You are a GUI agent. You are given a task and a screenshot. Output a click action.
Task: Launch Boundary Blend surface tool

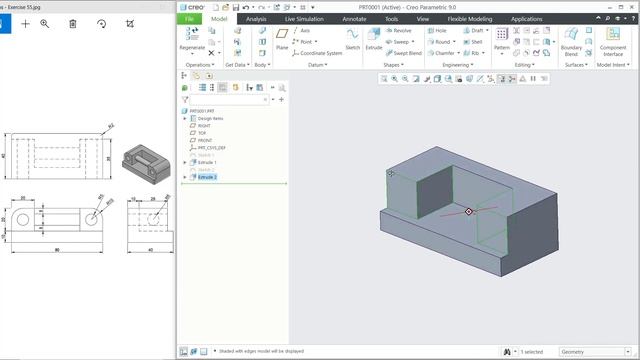(x=571, y=42)
